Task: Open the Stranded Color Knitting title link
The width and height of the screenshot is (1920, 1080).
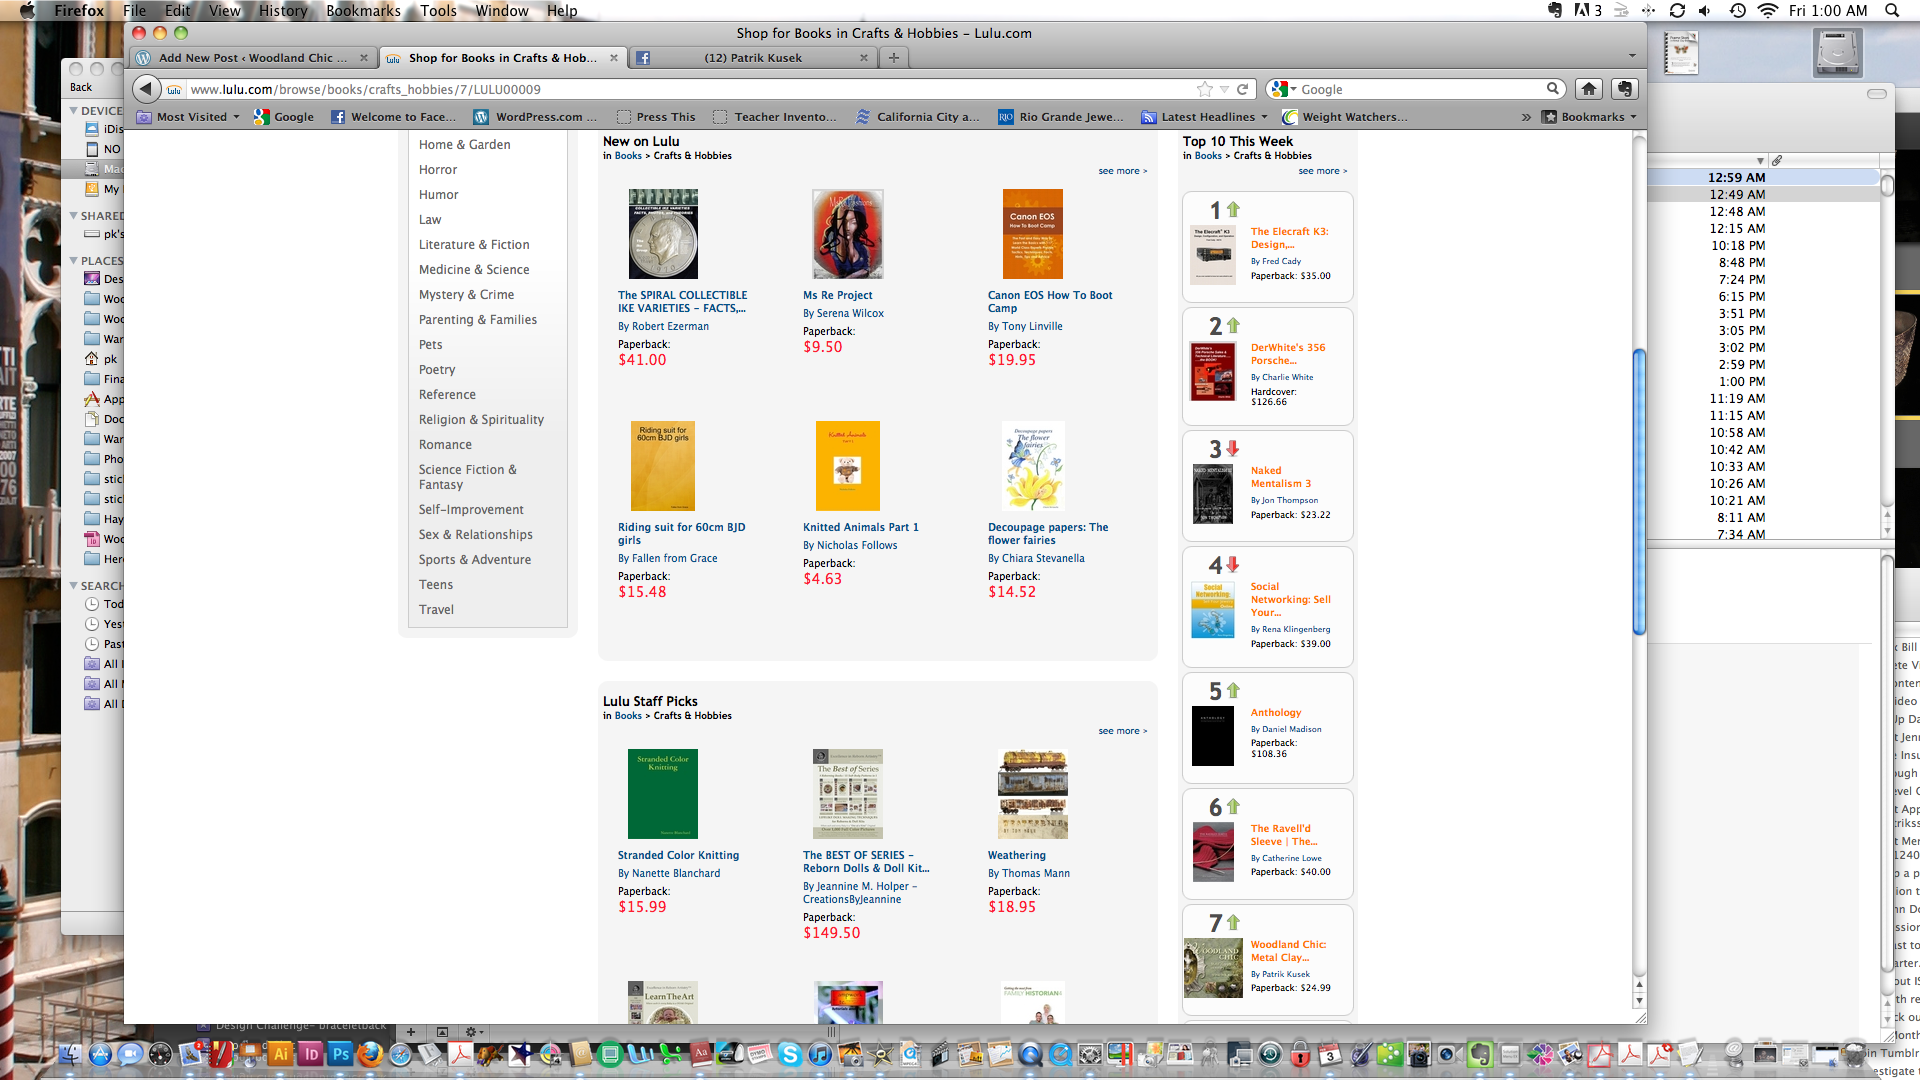Action: coord(678,855)
